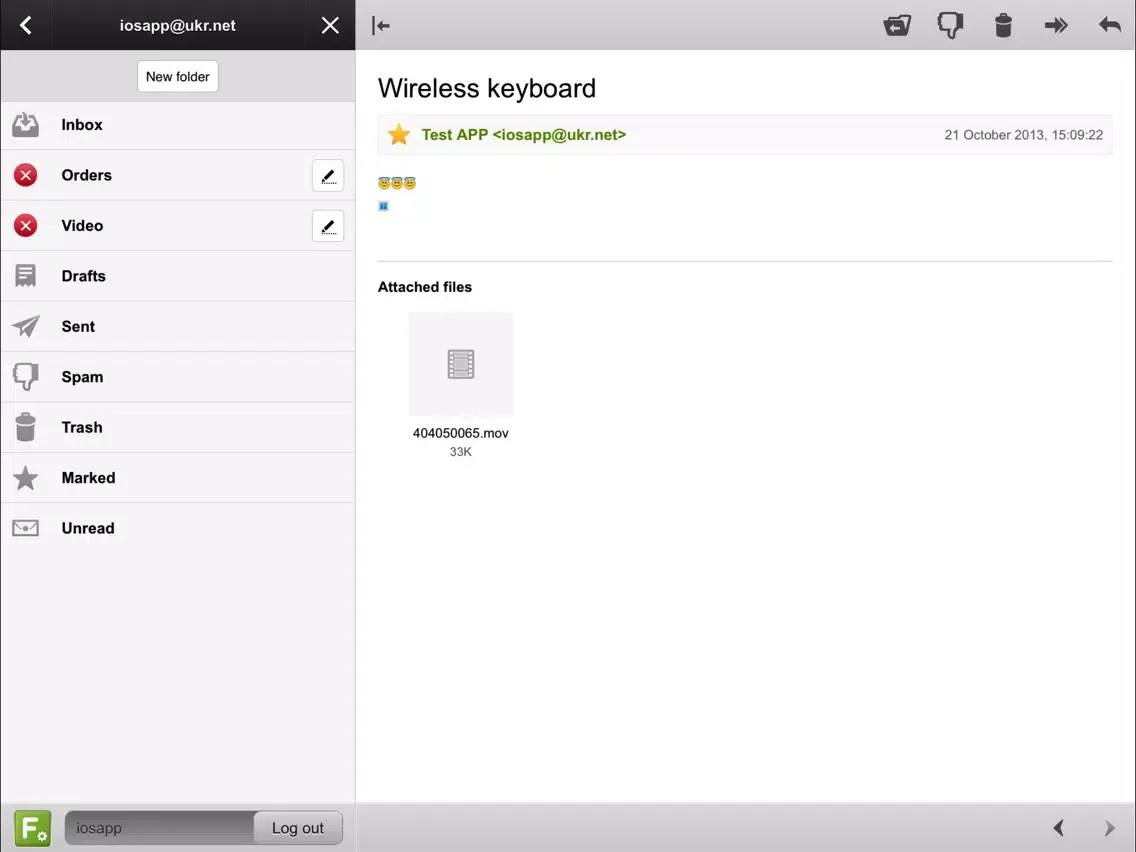This screenshot has height=852, width=1136.
Task: Unstar the Wireless keyboard message
Action: click(398, 135)
